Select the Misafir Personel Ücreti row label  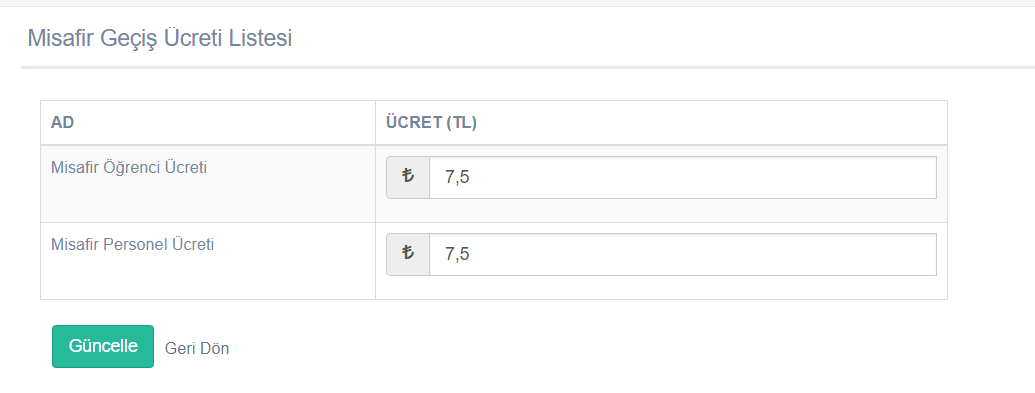[132, 244]
